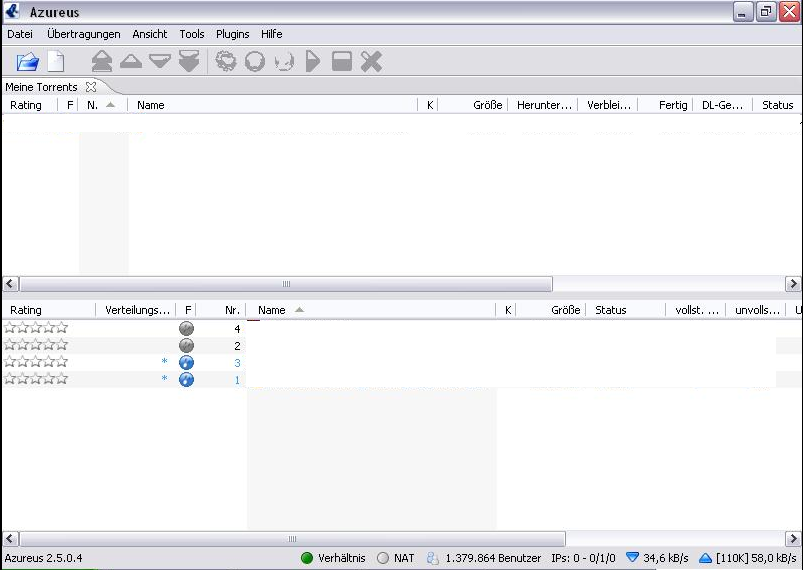Sort upper table by Rating column
This screenshot has height=570, width=805.
31,105
